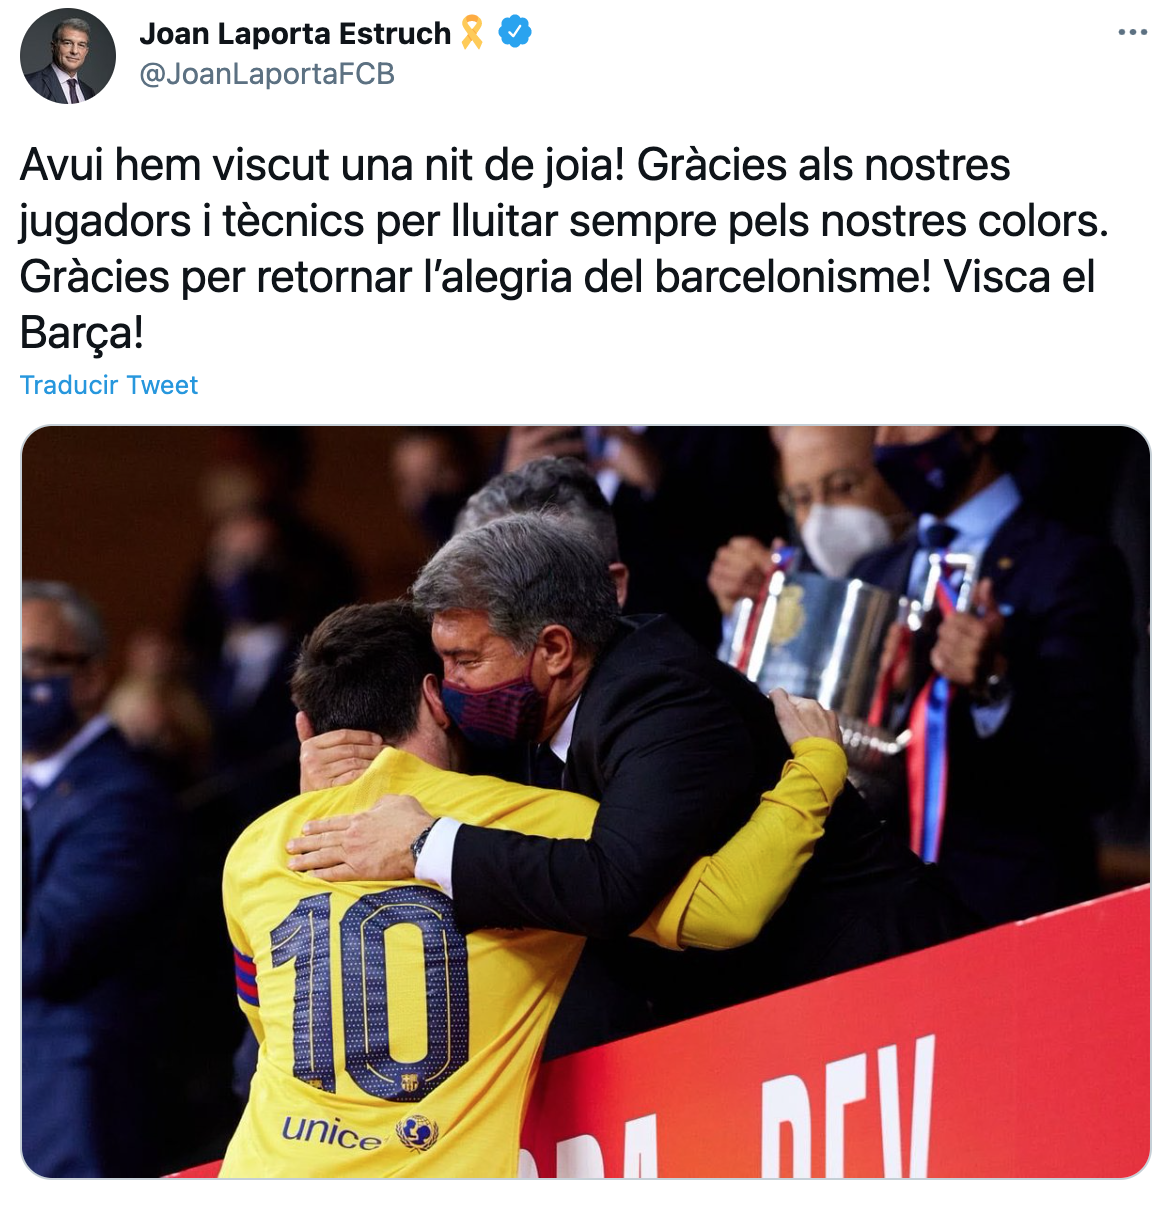Image resolution: width=1174 pixels, height=1208 pixels.
Task: Click the word barcelonisme in the tweet
Action: pyautogui.click(x=793, y=277)
